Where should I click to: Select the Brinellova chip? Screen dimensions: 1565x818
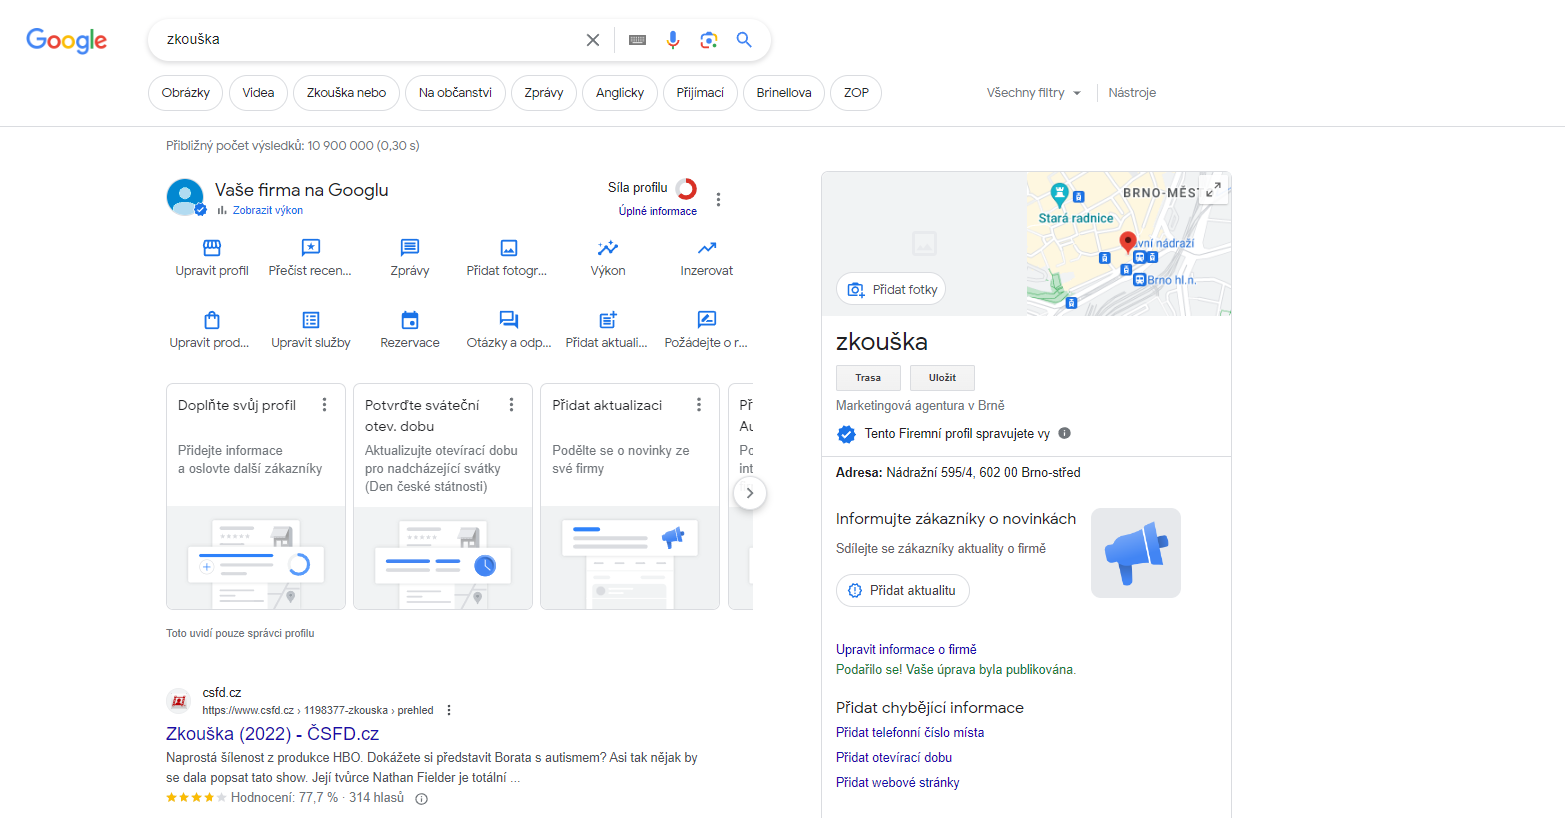[784, 93]
